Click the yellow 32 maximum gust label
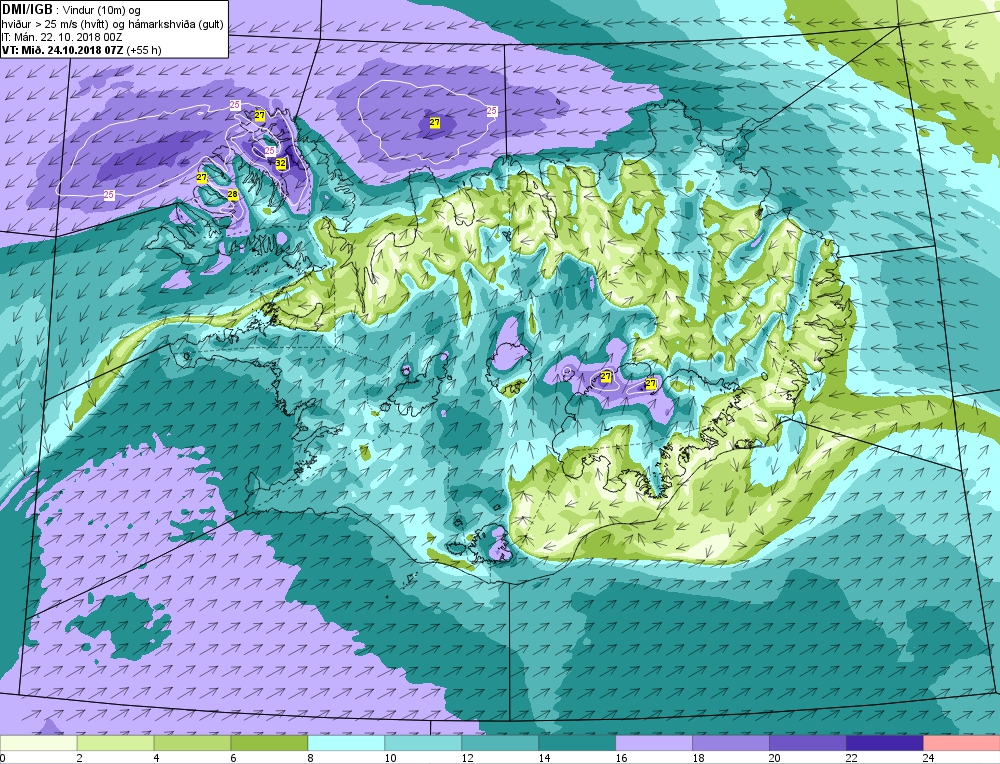Image resolution: width=1000 pixels, height=764 pixels. coord(281,164)
